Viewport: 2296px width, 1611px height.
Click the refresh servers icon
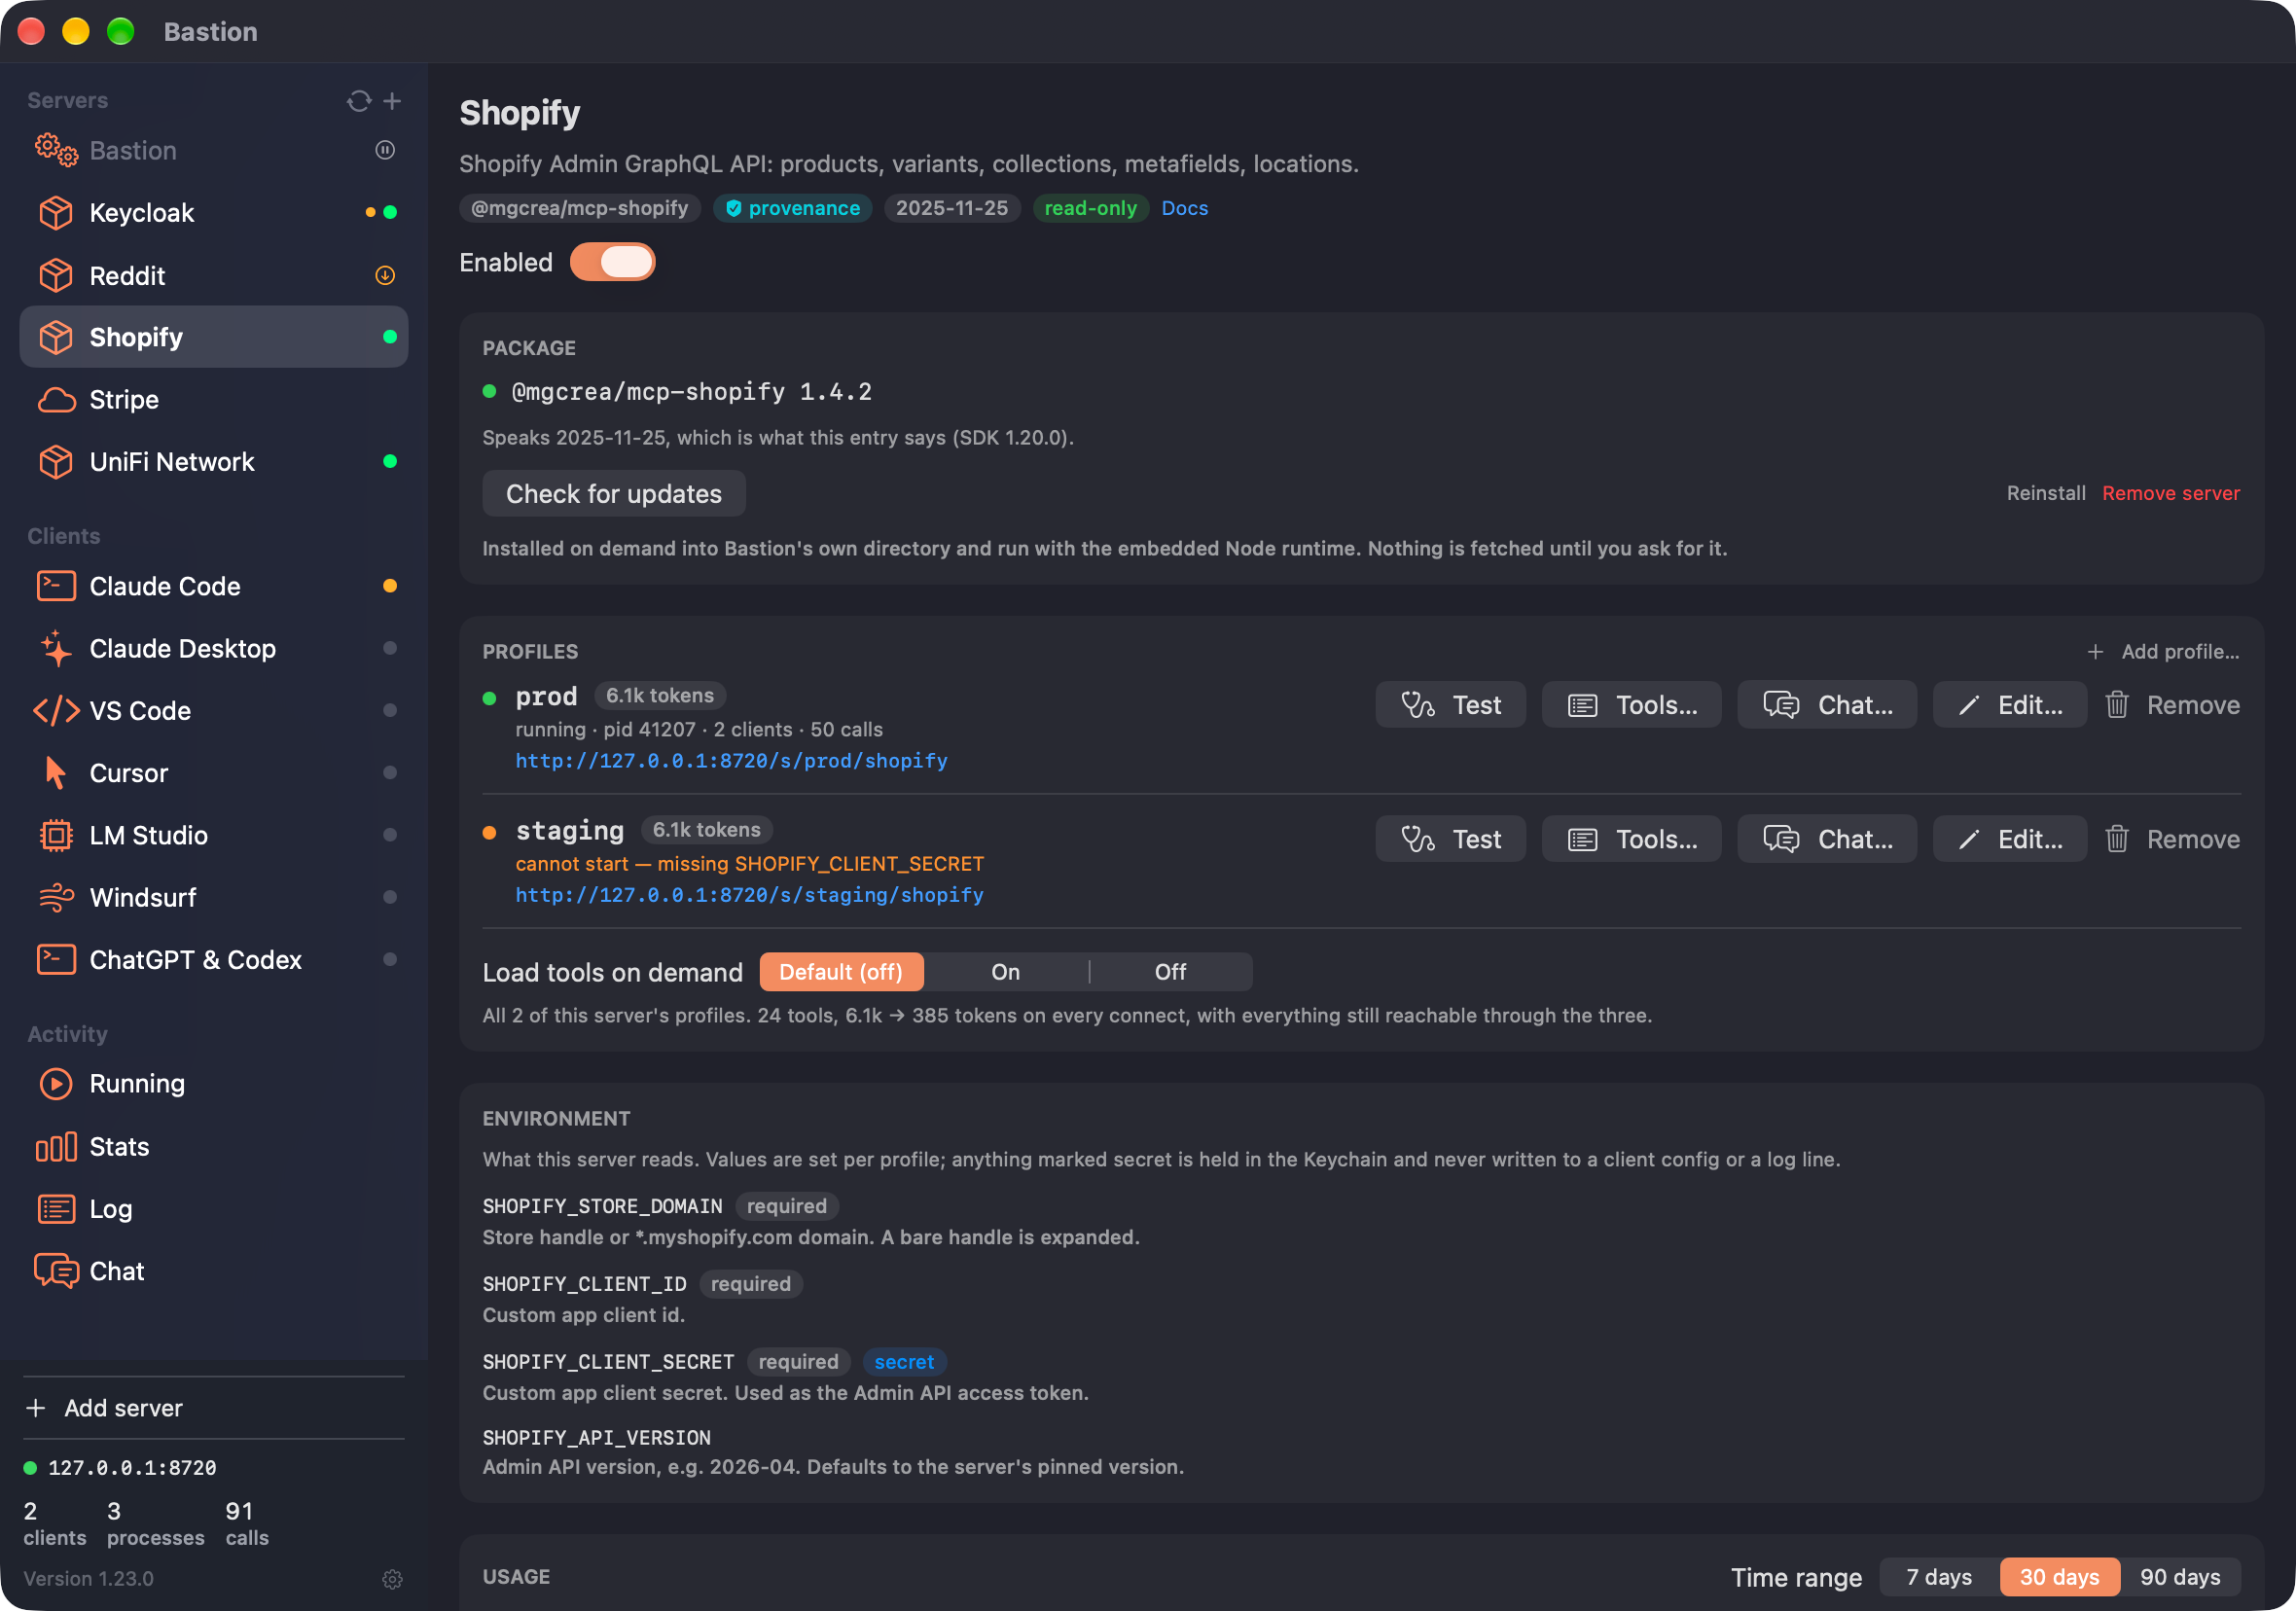point(358,101)
